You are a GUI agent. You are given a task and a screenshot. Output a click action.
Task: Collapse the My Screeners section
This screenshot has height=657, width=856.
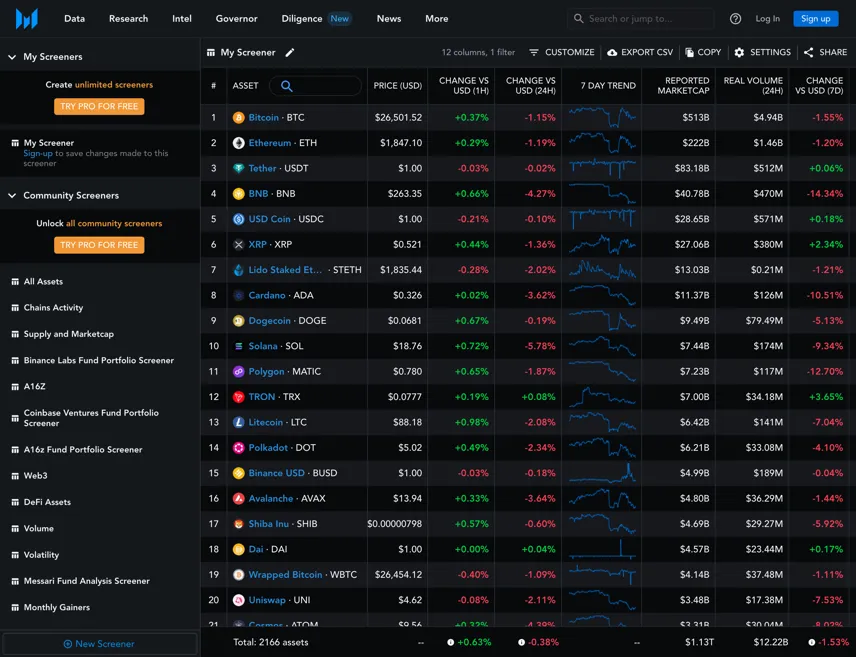(x=12, y=57)
